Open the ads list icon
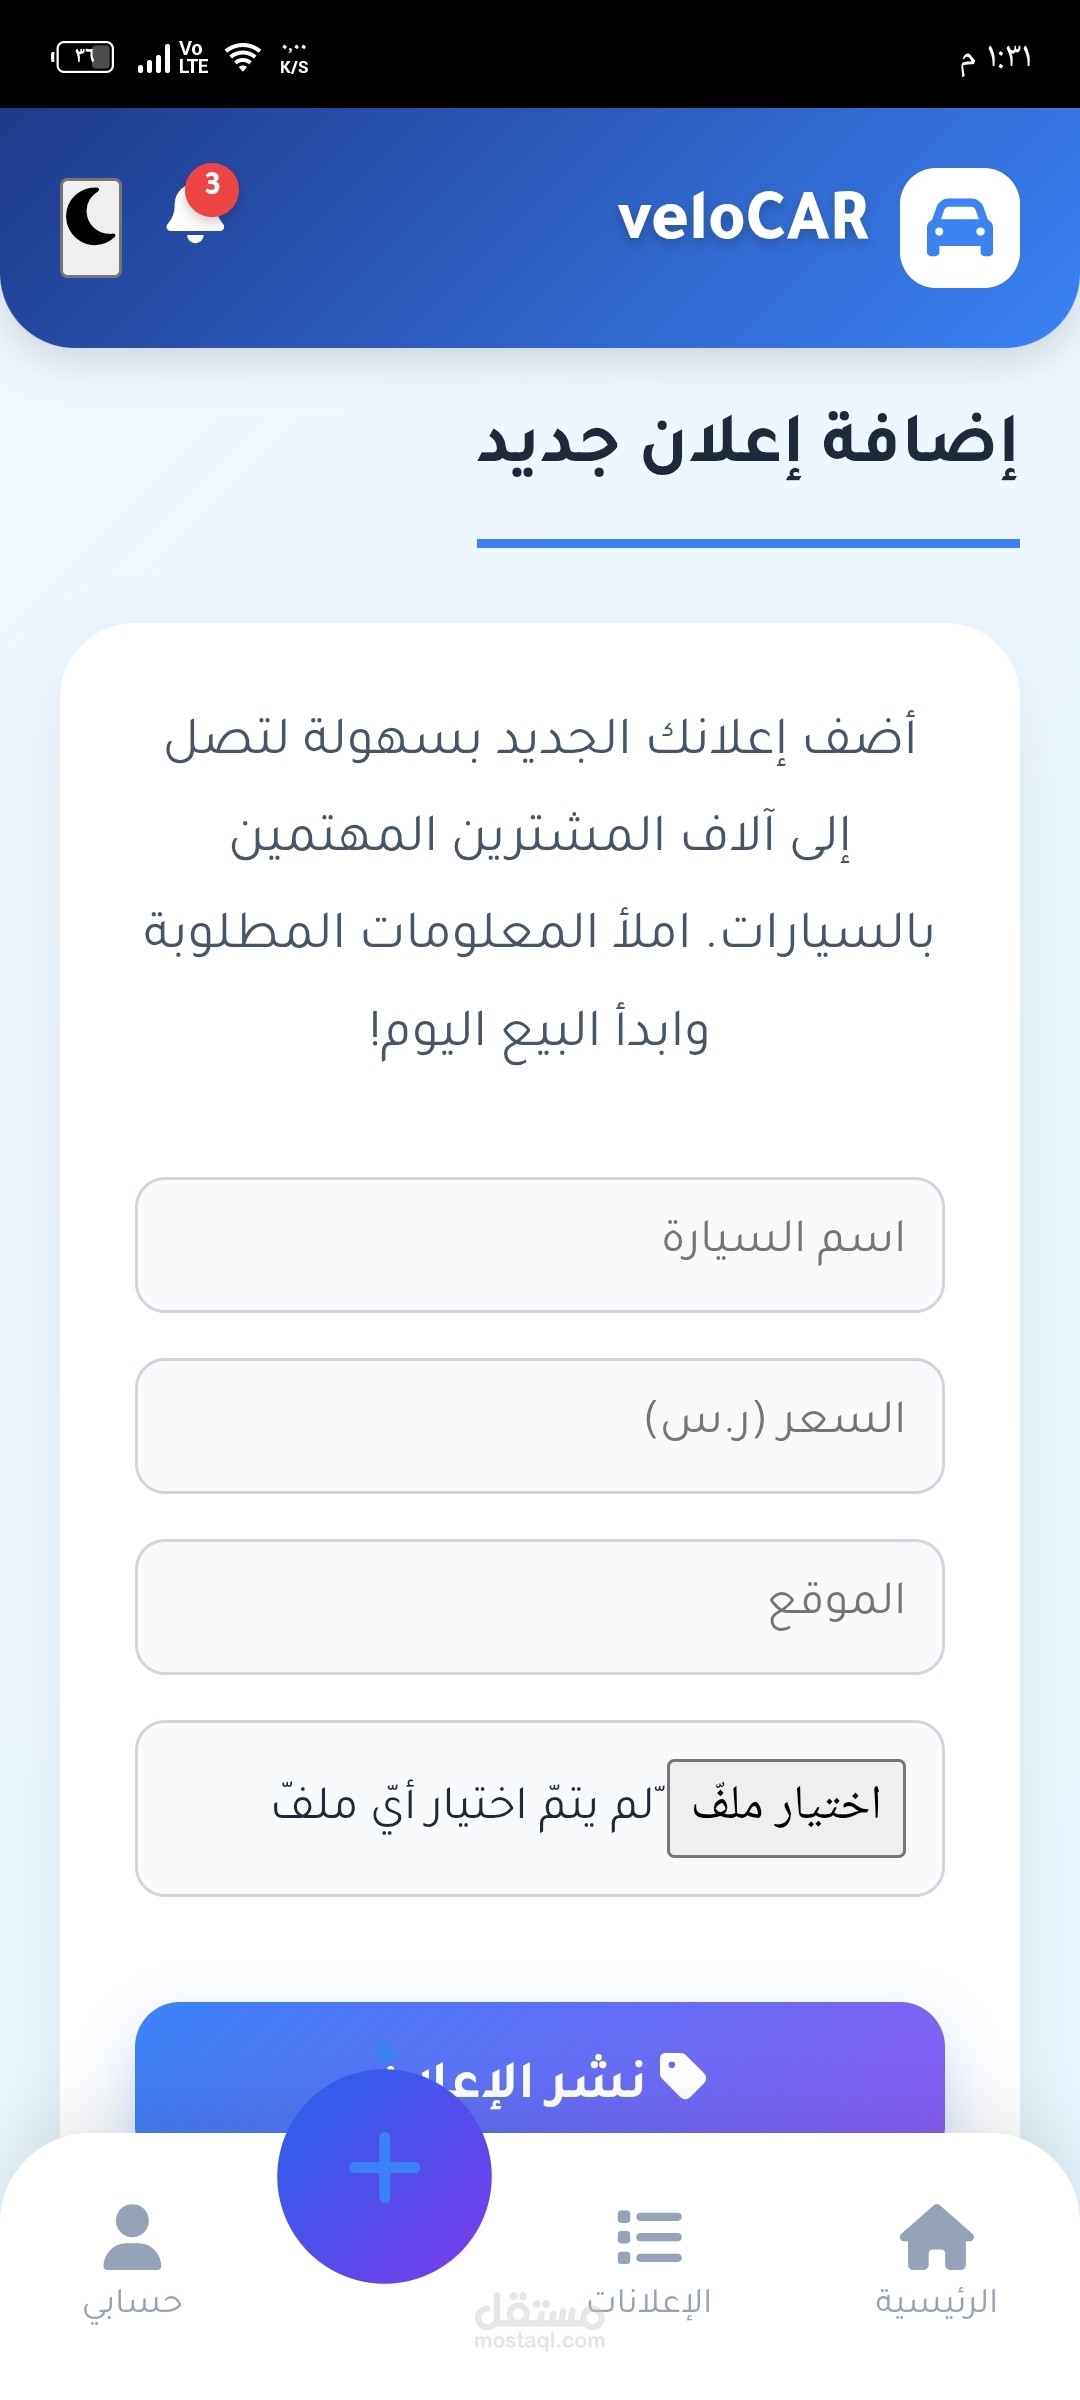The image size is (1080, 2400). point(649,2237)
